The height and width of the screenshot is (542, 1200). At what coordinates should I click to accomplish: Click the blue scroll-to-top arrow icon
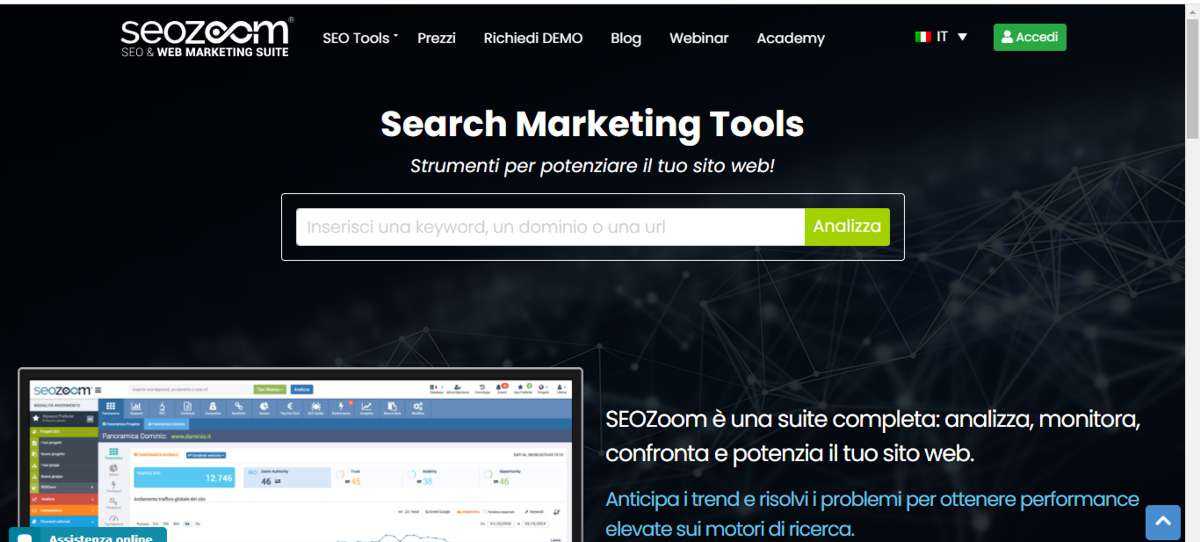(x=1162, y=522)
